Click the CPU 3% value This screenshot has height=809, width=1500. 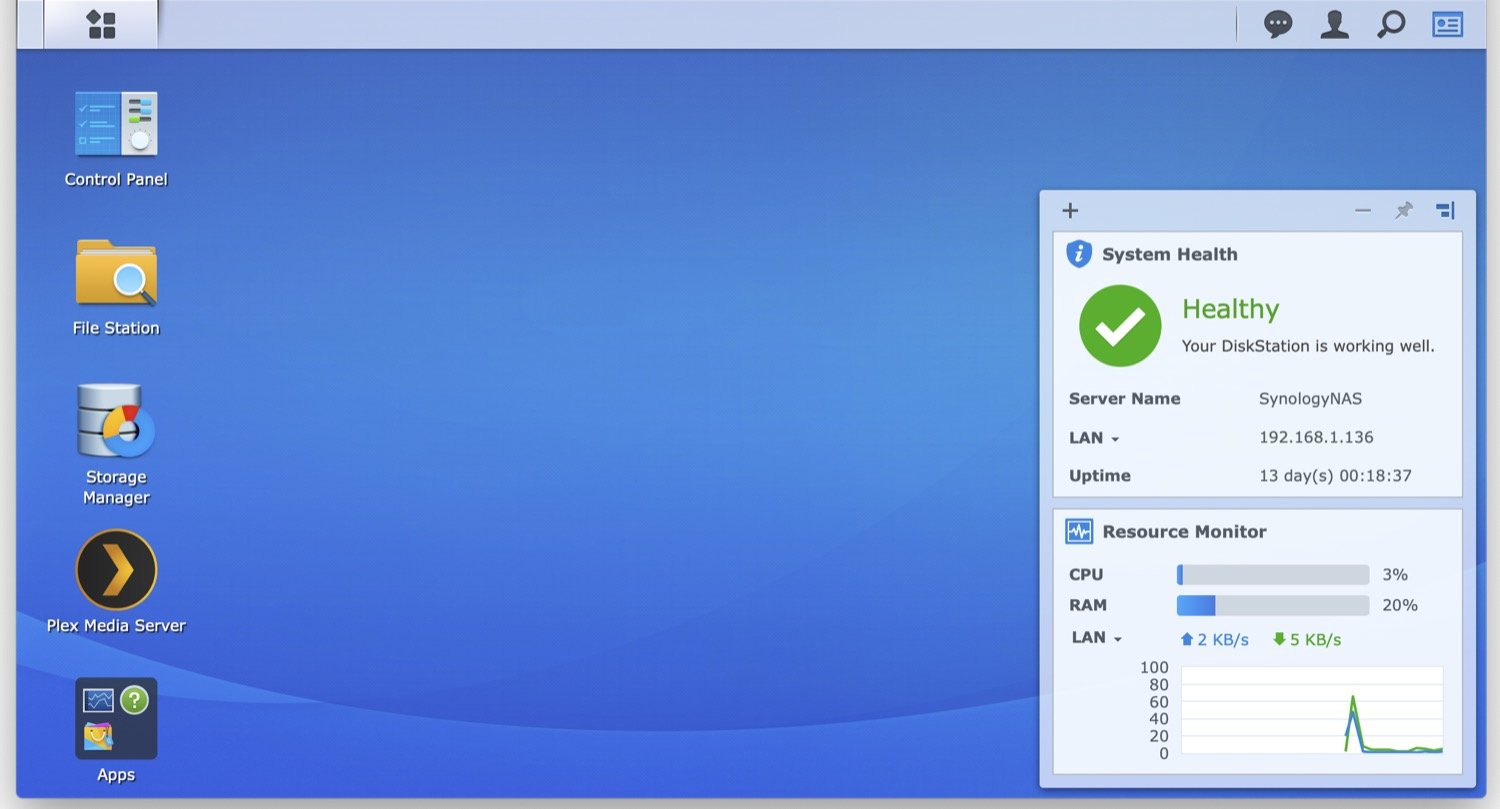1395,574
